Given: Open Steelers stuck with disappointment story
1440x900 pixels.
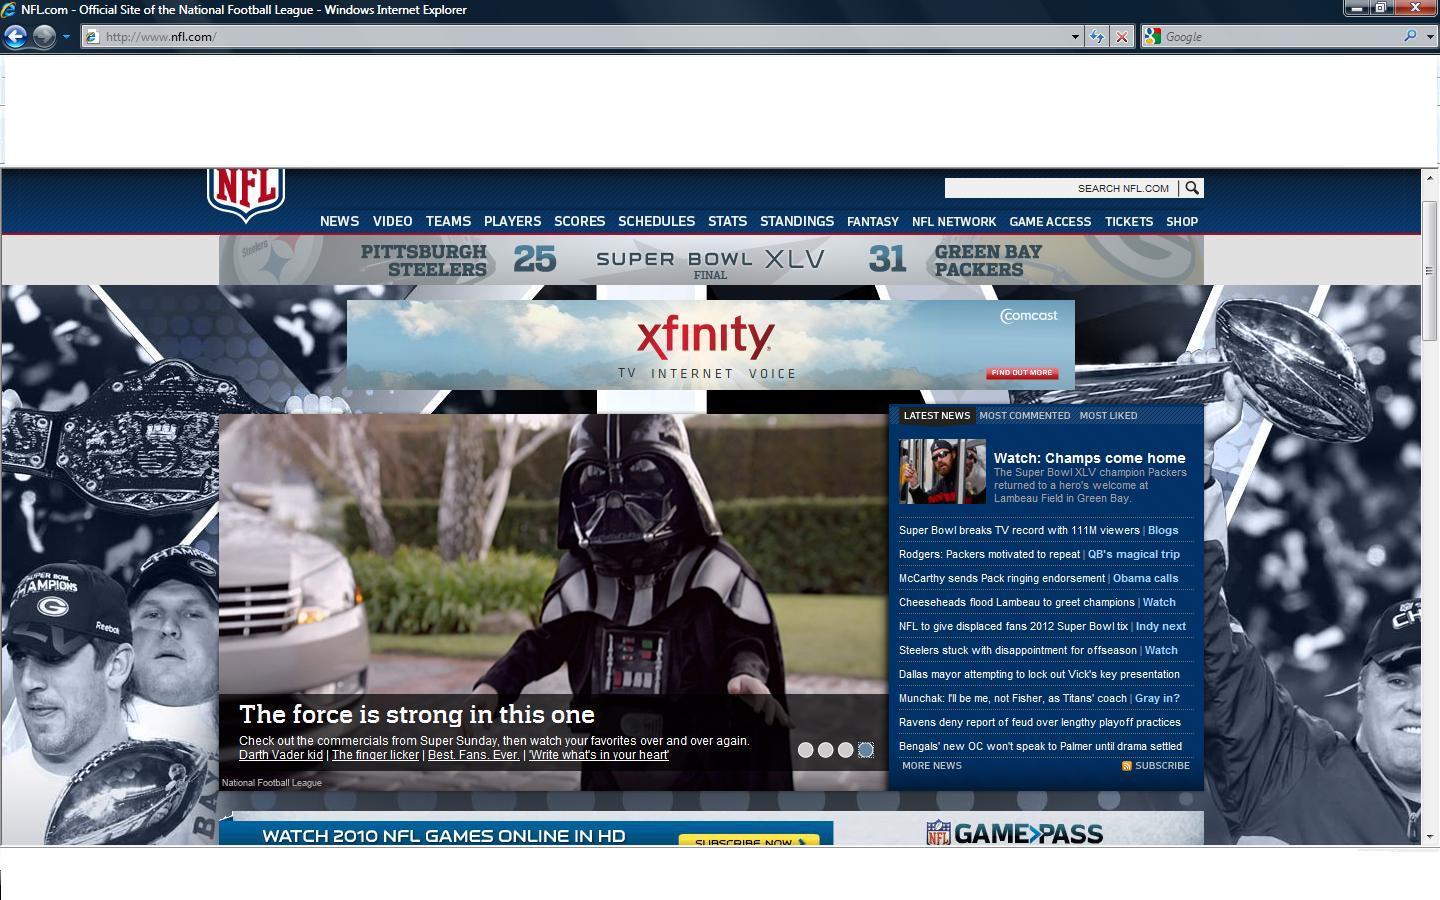Looking at the screenshot, I should pos(1018,650).
